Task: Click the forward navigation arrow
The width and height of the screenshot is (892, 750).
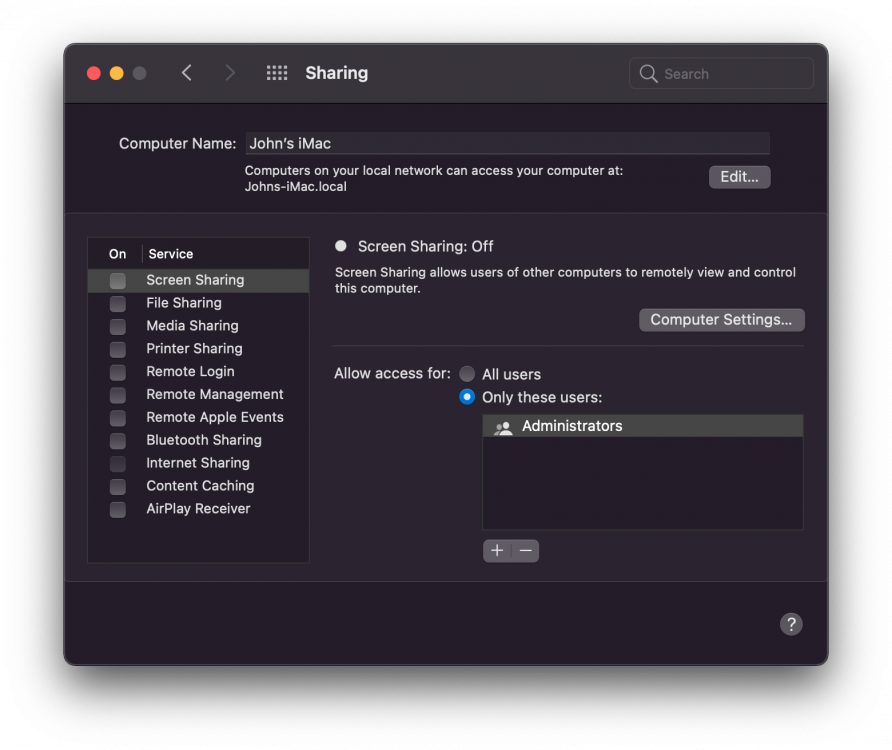Action: pos(230,73)
